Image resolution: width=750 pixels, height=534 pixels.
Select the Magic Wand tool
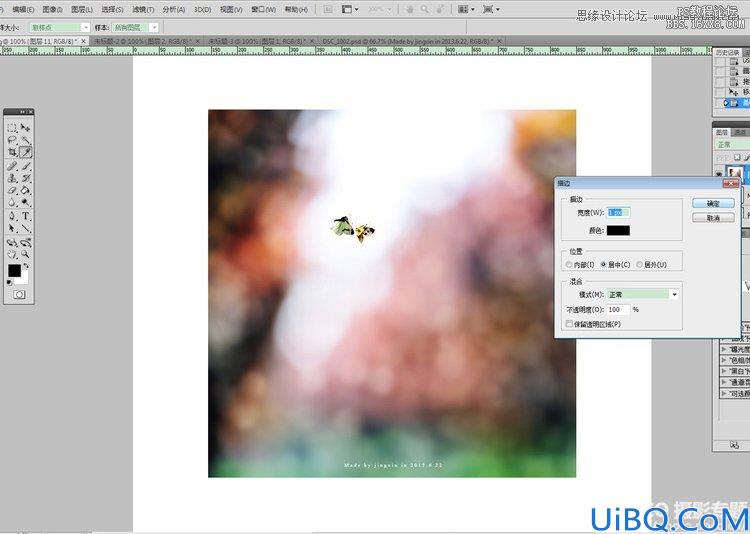pos(25,140)
